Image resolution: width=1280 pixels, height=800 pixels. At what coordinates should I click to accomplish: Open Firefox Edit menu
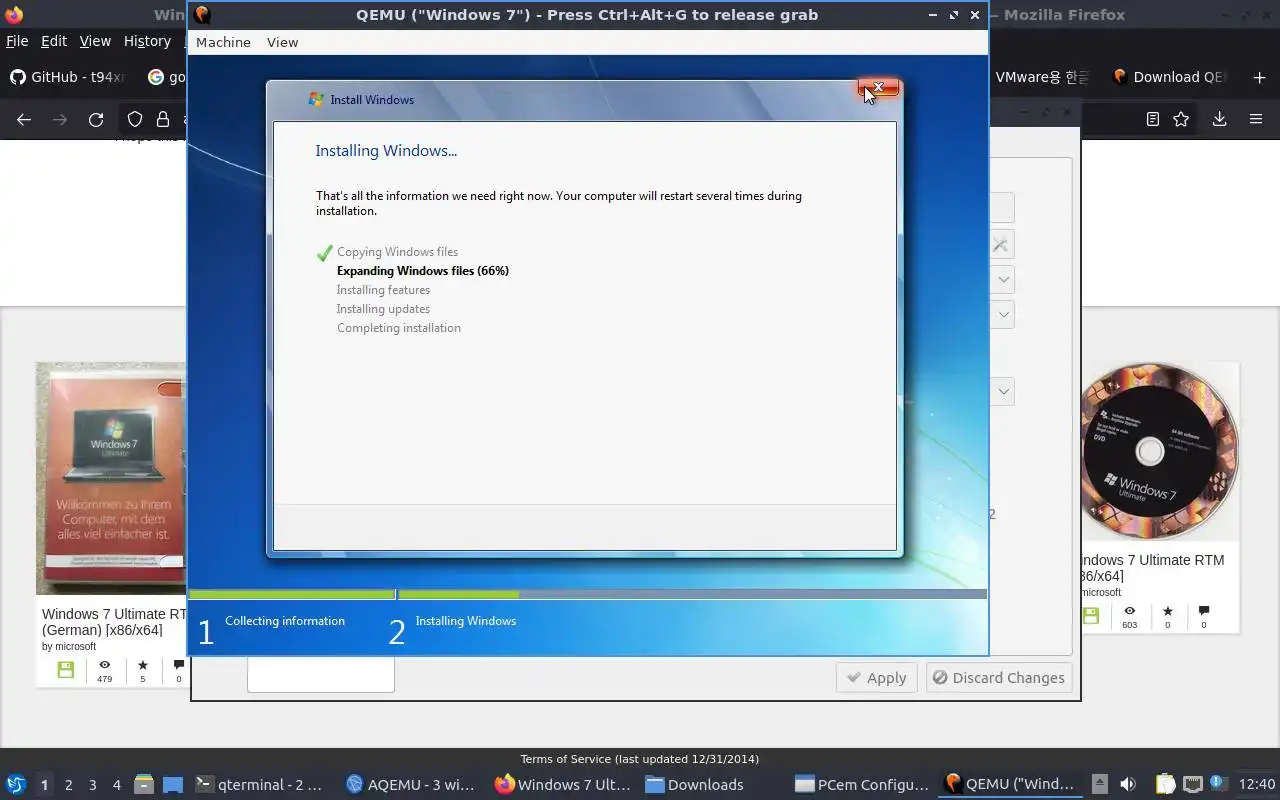54,41
